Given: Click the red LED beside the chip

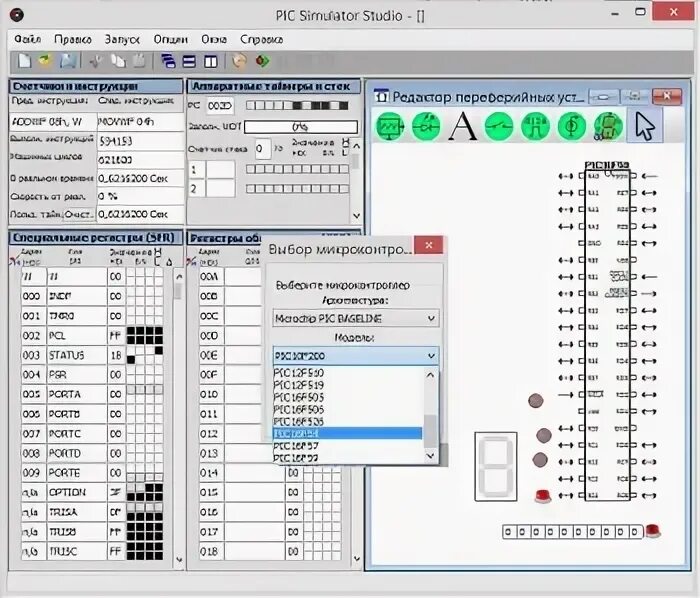Looking at the screenshot, I should (x=543, y=496).
